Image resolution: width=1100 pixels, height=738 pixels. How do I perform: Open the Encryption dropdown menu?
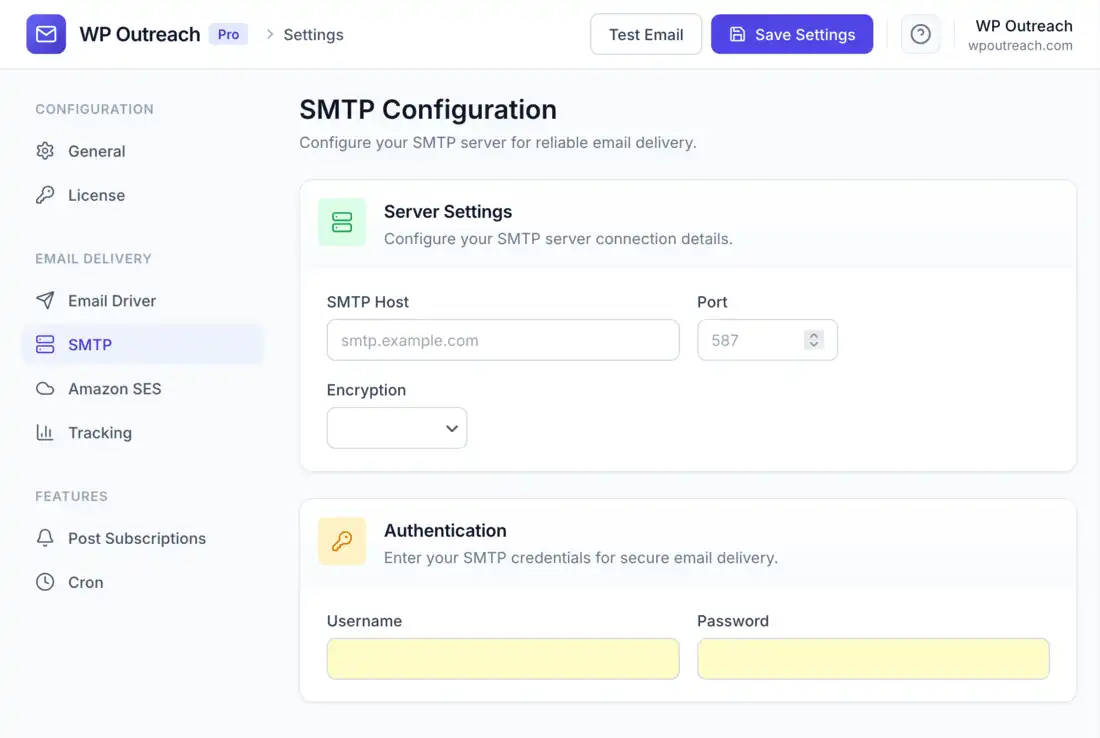coord(396,427)
